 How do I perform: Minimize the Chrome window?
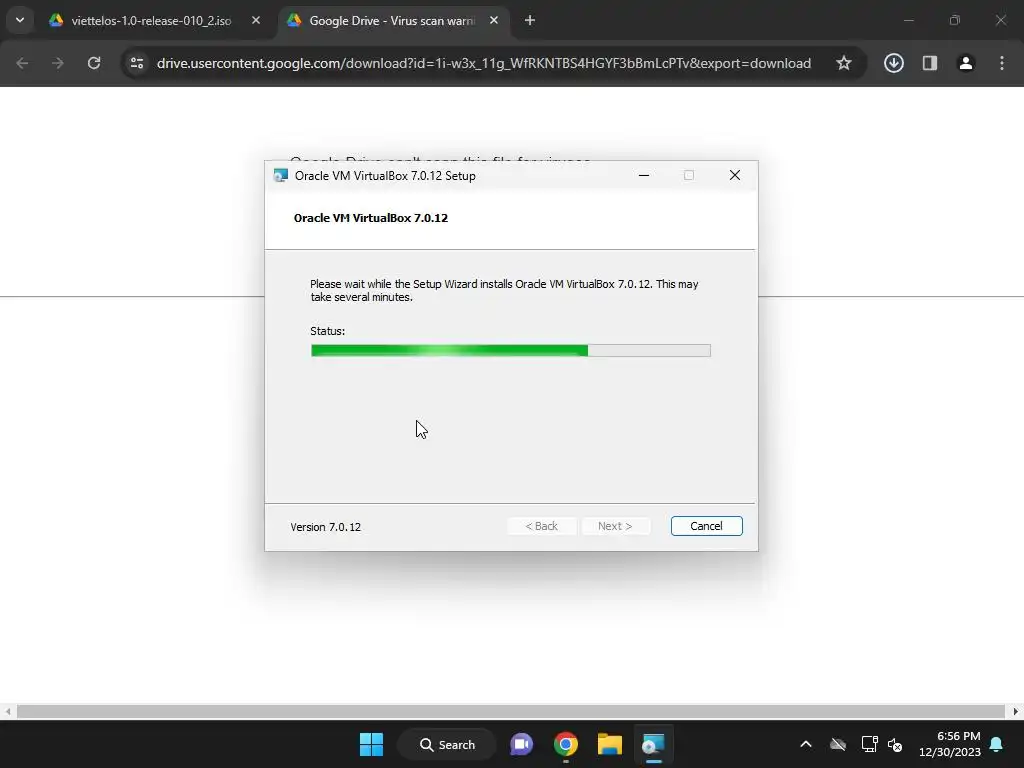(x=908, y=20)
